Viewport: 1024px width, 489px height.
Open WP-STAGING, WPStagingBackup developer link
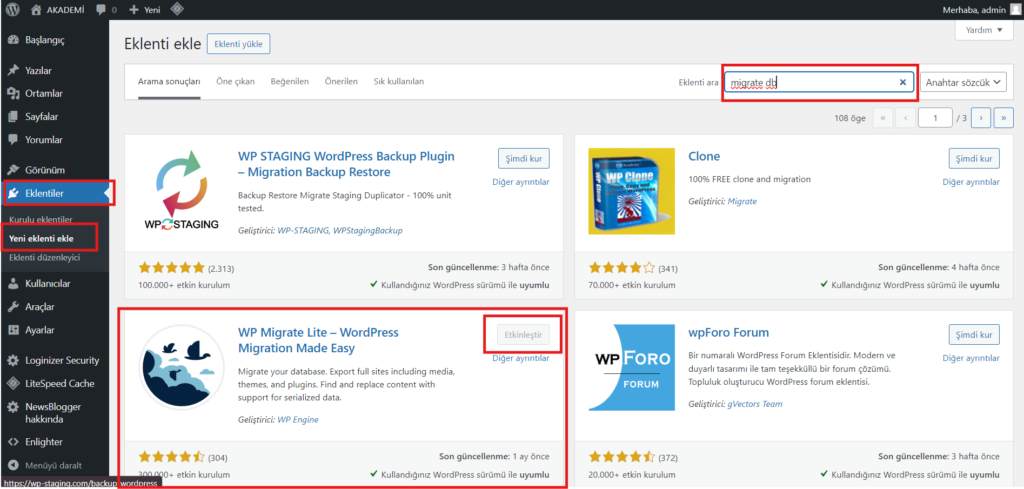(x=340, y=230)
